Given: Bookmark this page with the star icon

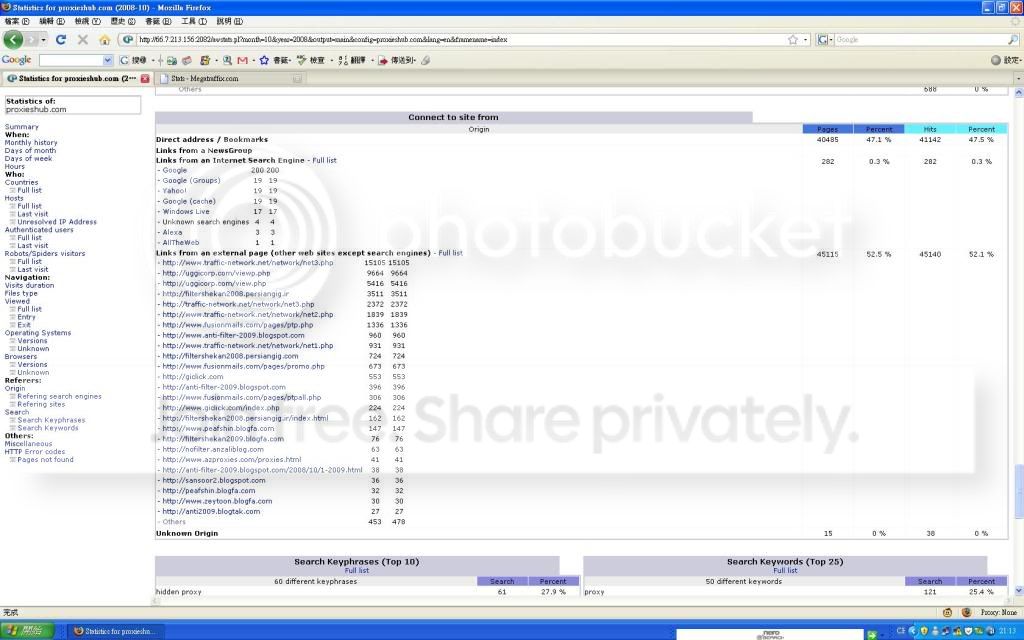Looking at the screenshot, I should click(793, 40).
